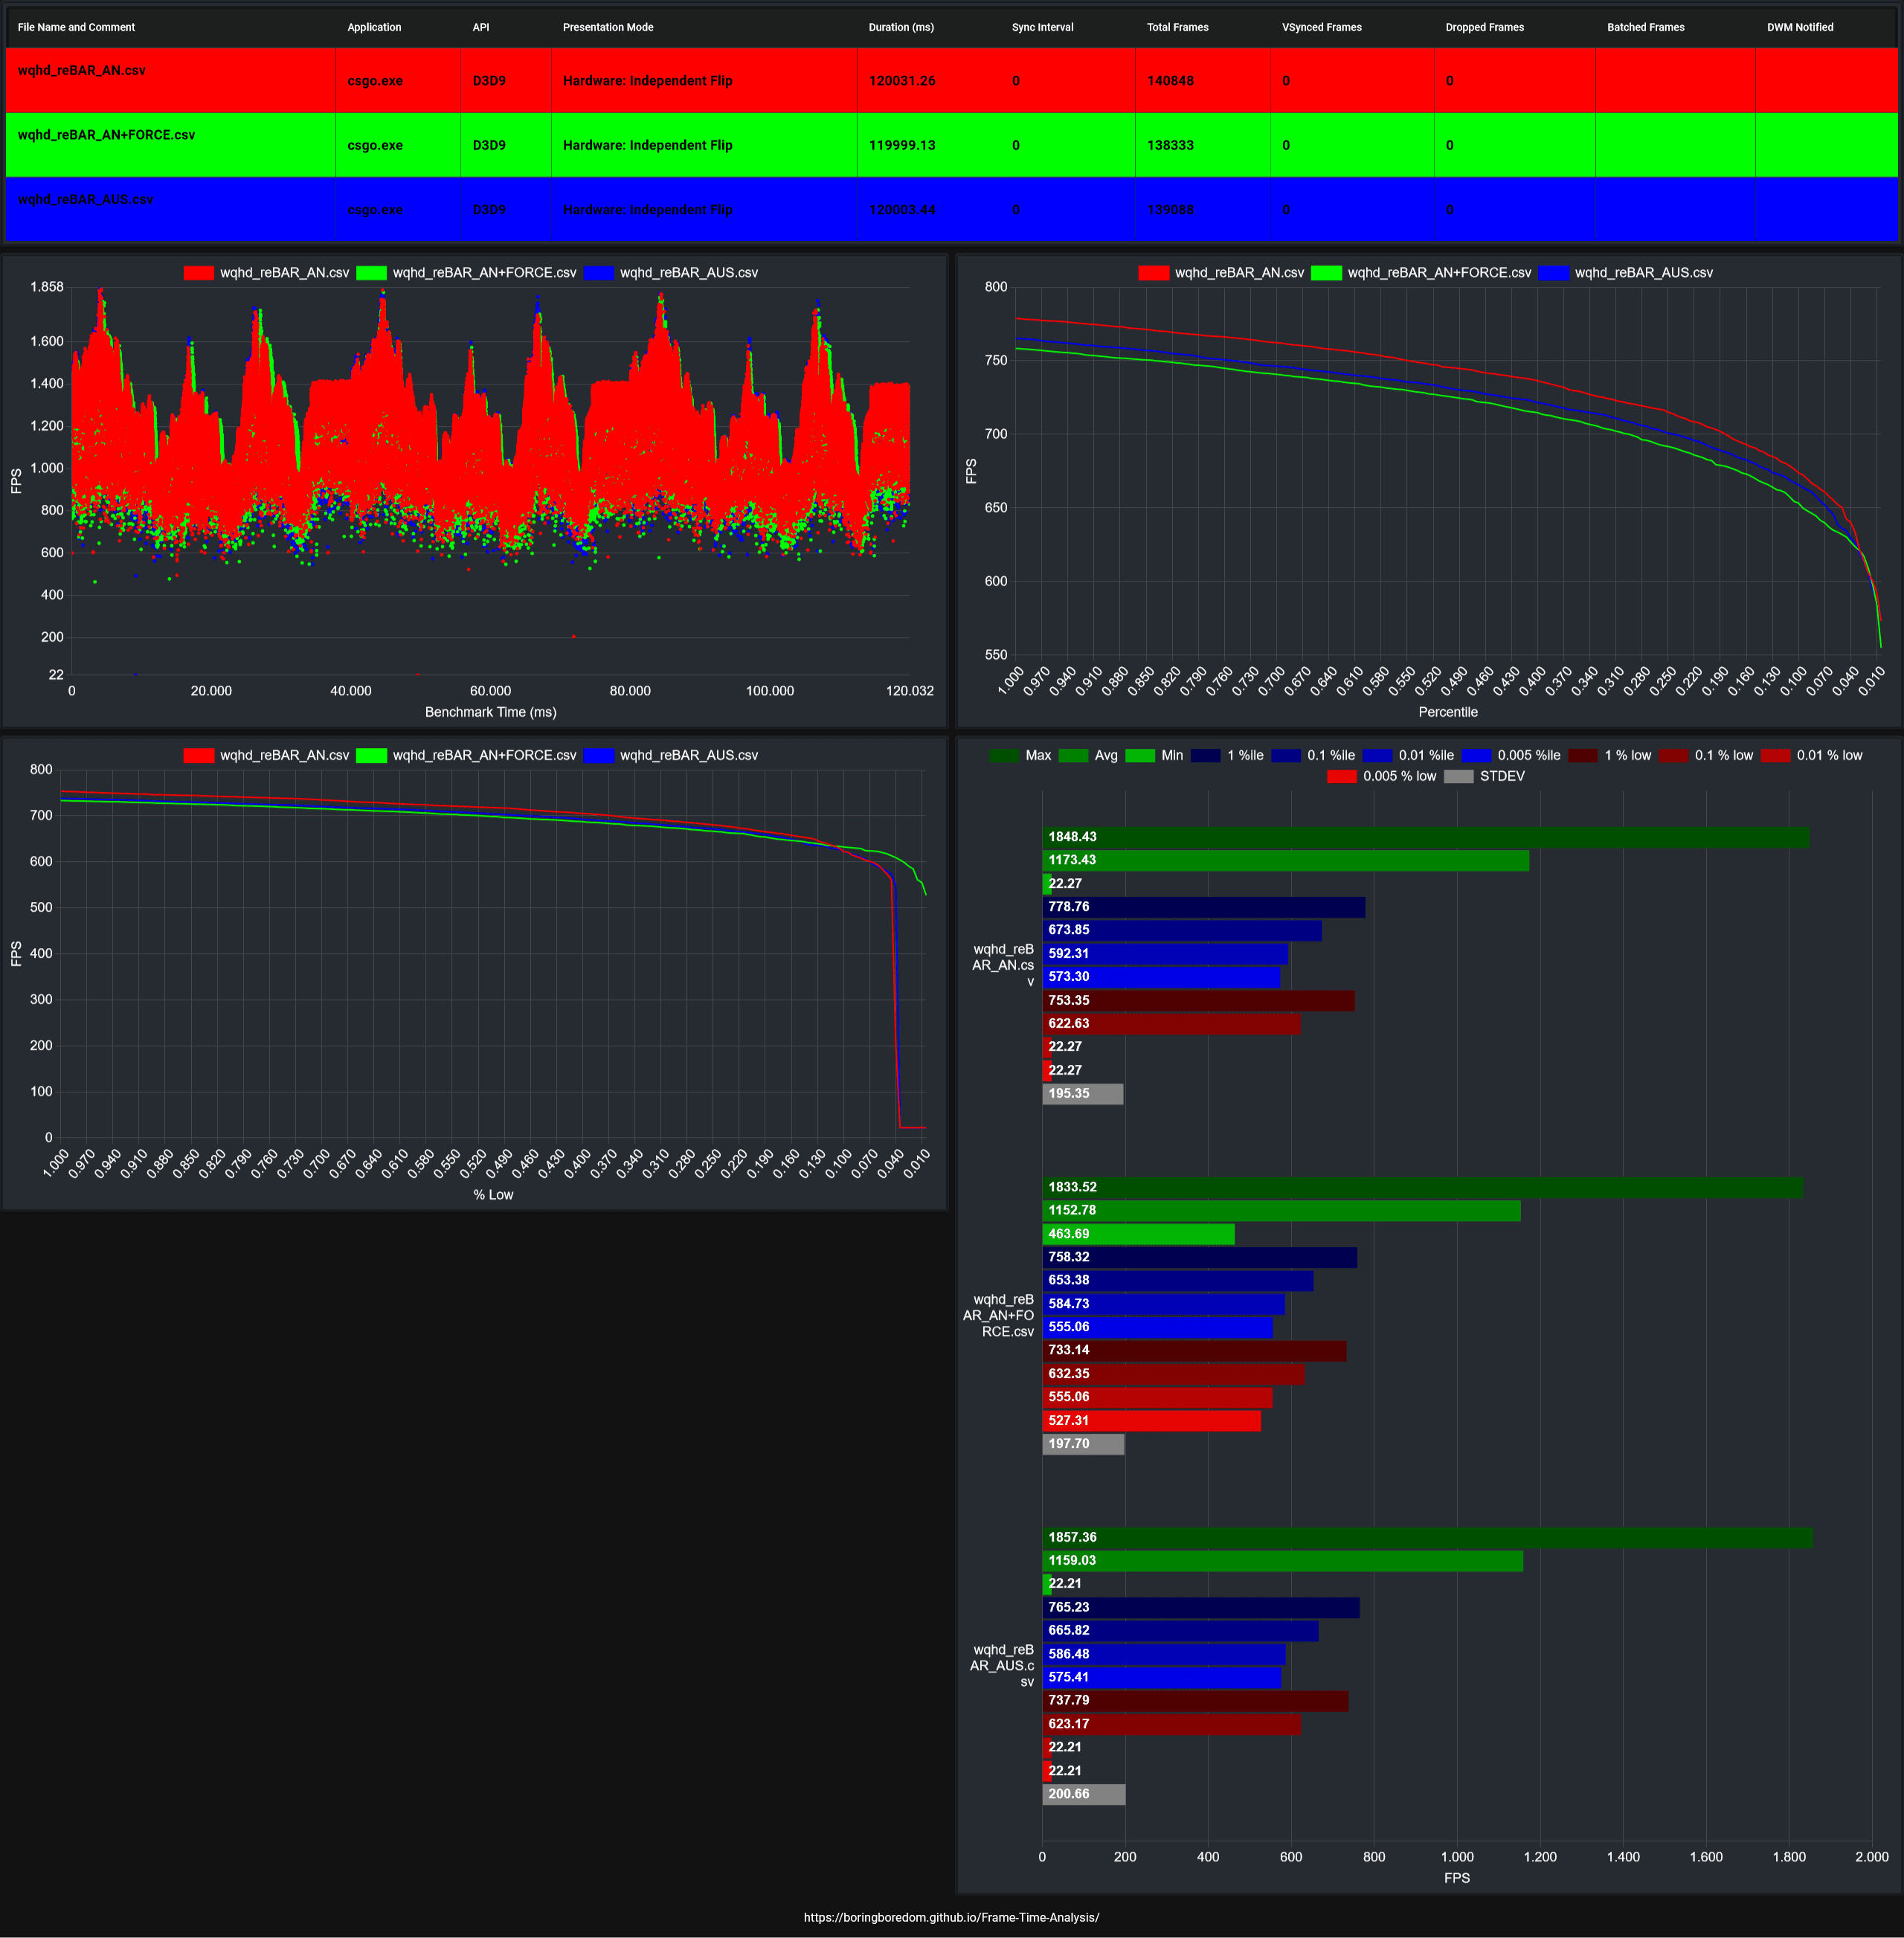1904x1938 pixels.
Task: Click the Max legend swatch in bar chart
Action: tap(1004, 756)
